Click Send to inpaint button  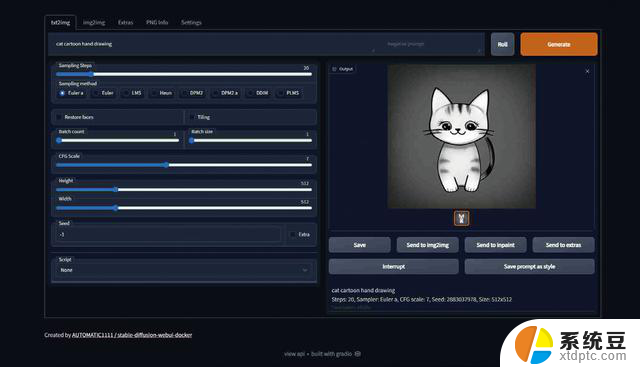click(496, 245)
